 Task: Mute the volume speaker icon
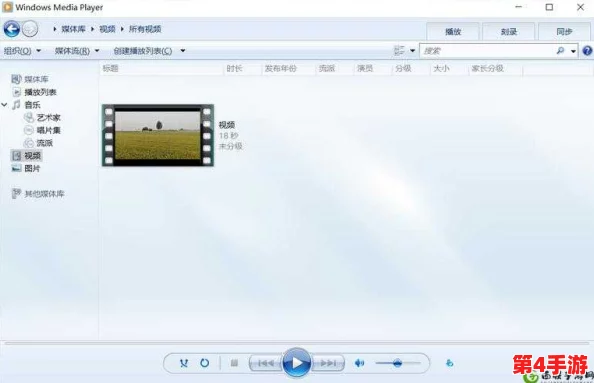[x=359, y=363]
